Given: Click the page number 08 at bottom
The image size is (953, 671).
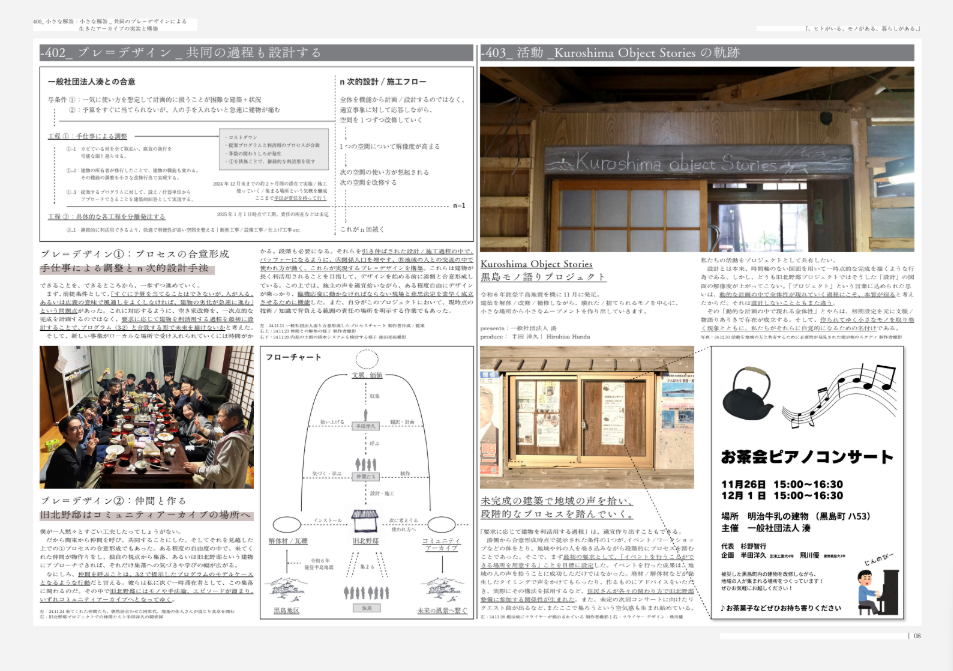Looking at the screenshot, I should tap(915, 633).
